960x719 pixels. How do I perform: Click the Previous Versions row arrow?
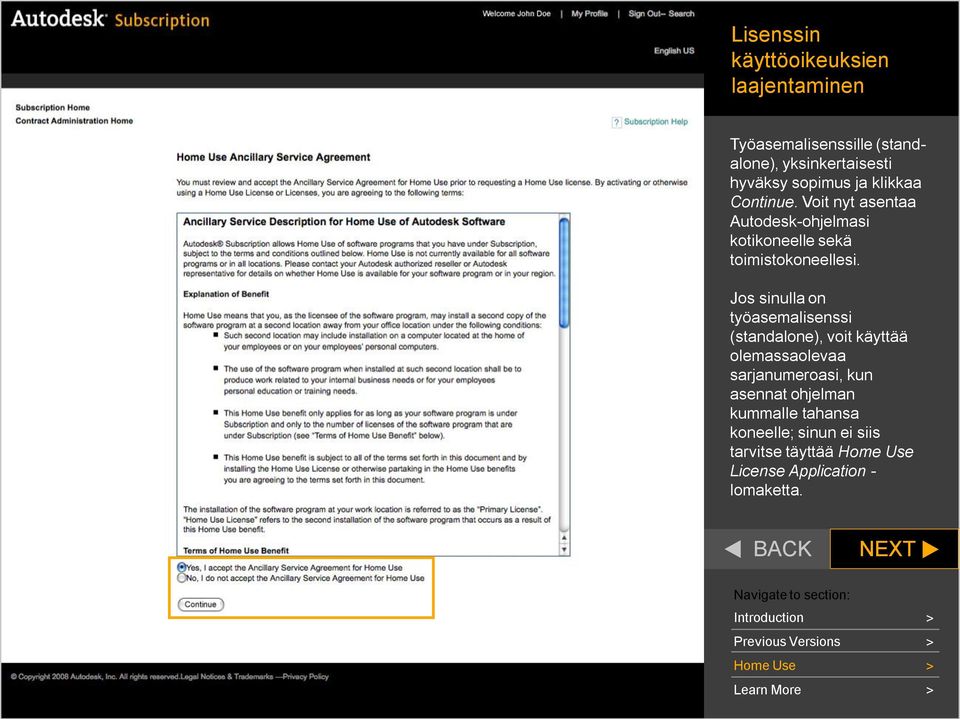click(929, 642)
